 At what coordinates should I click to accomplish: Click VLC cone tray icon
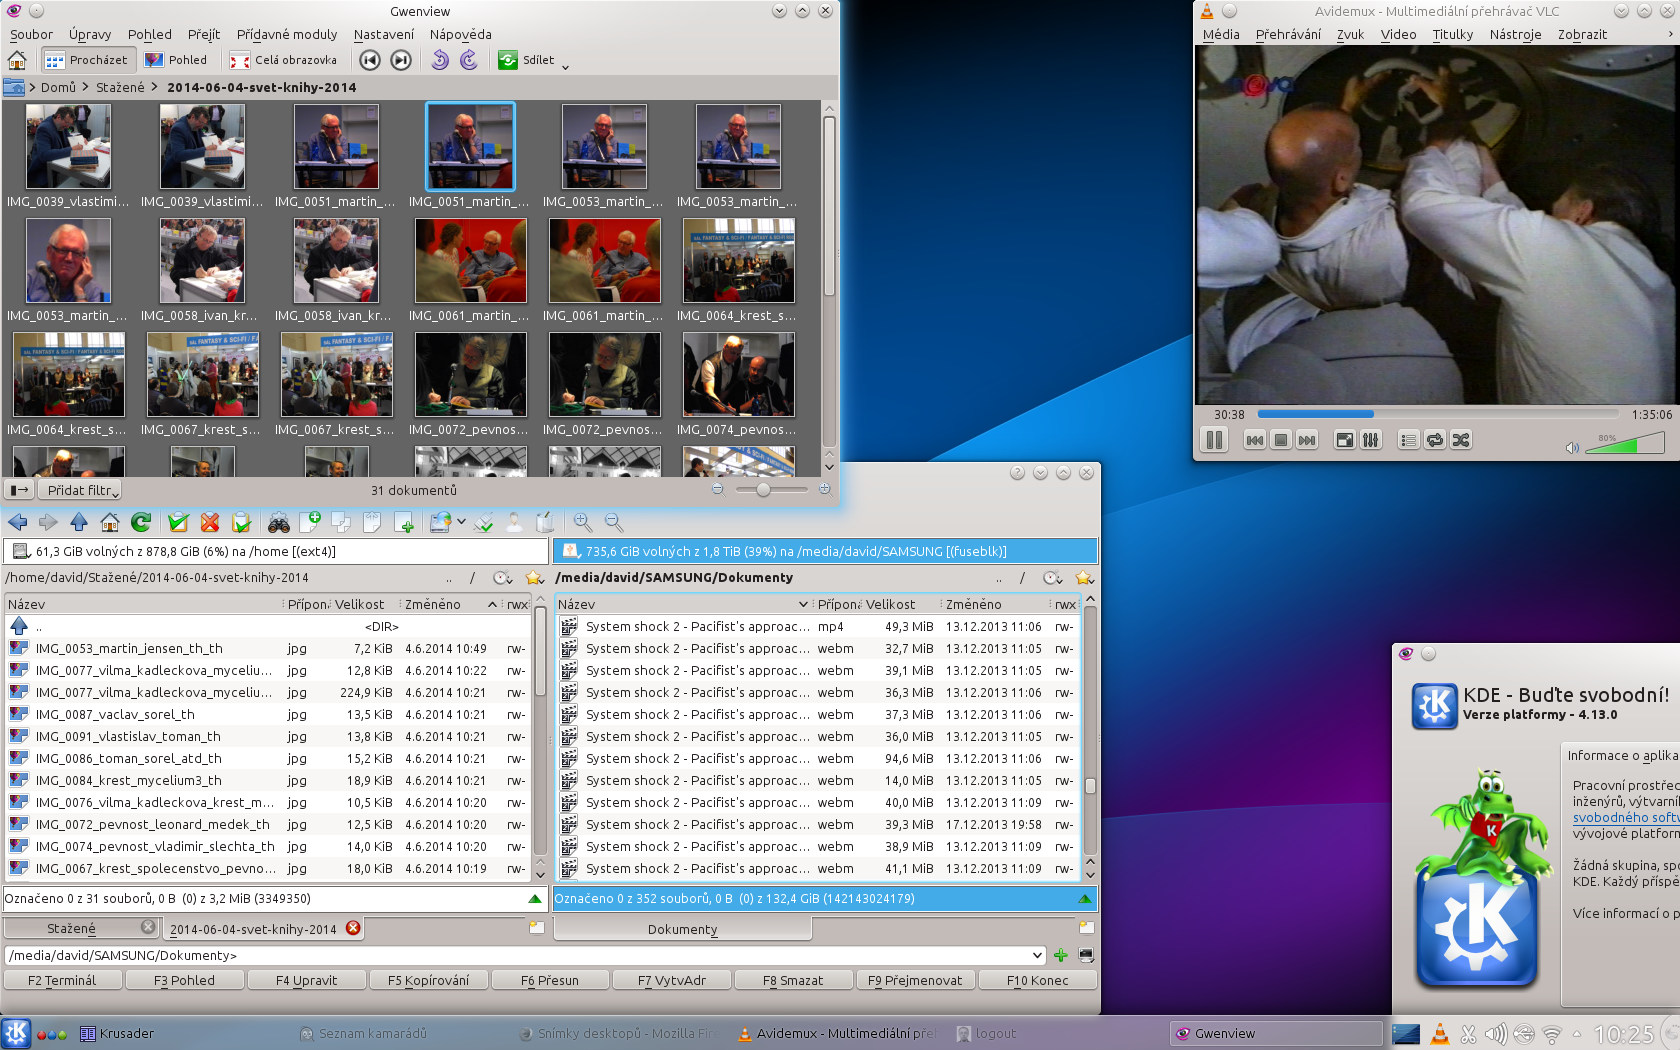pos(1439,1034)
